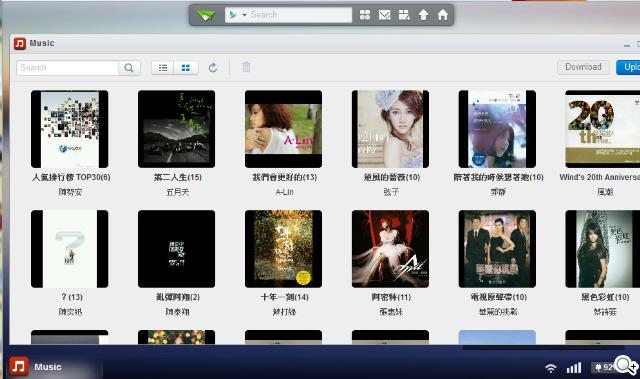The width and height of the screenshot is (640, 379).
Task: Click the Wind's 20th Anniversary title text
Action: coord(600,177)
